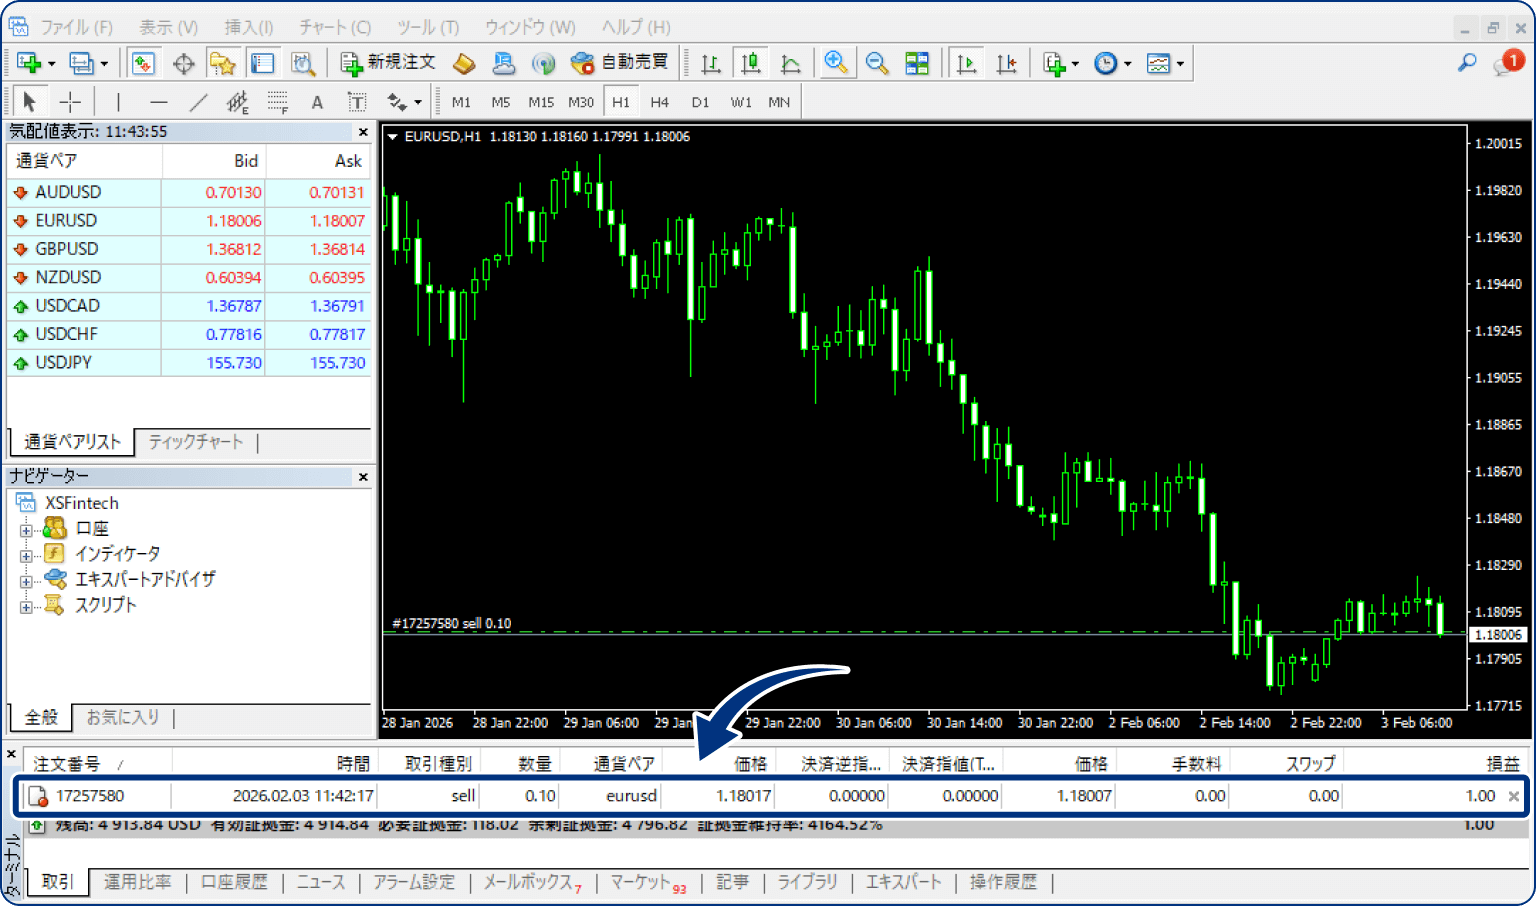The width and height of the screenshot is (1536, 906).
Task: Expand the インディケータ tree node
Action: (x=26, y=555)
